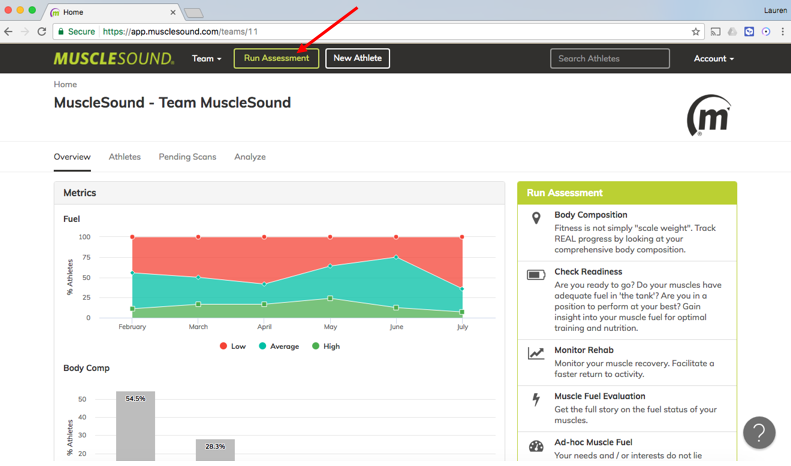The width and height of the screenshot is (791, 466).
Task: Click the July label on Fuel chart axis
Action: click(x=463, y=327)
